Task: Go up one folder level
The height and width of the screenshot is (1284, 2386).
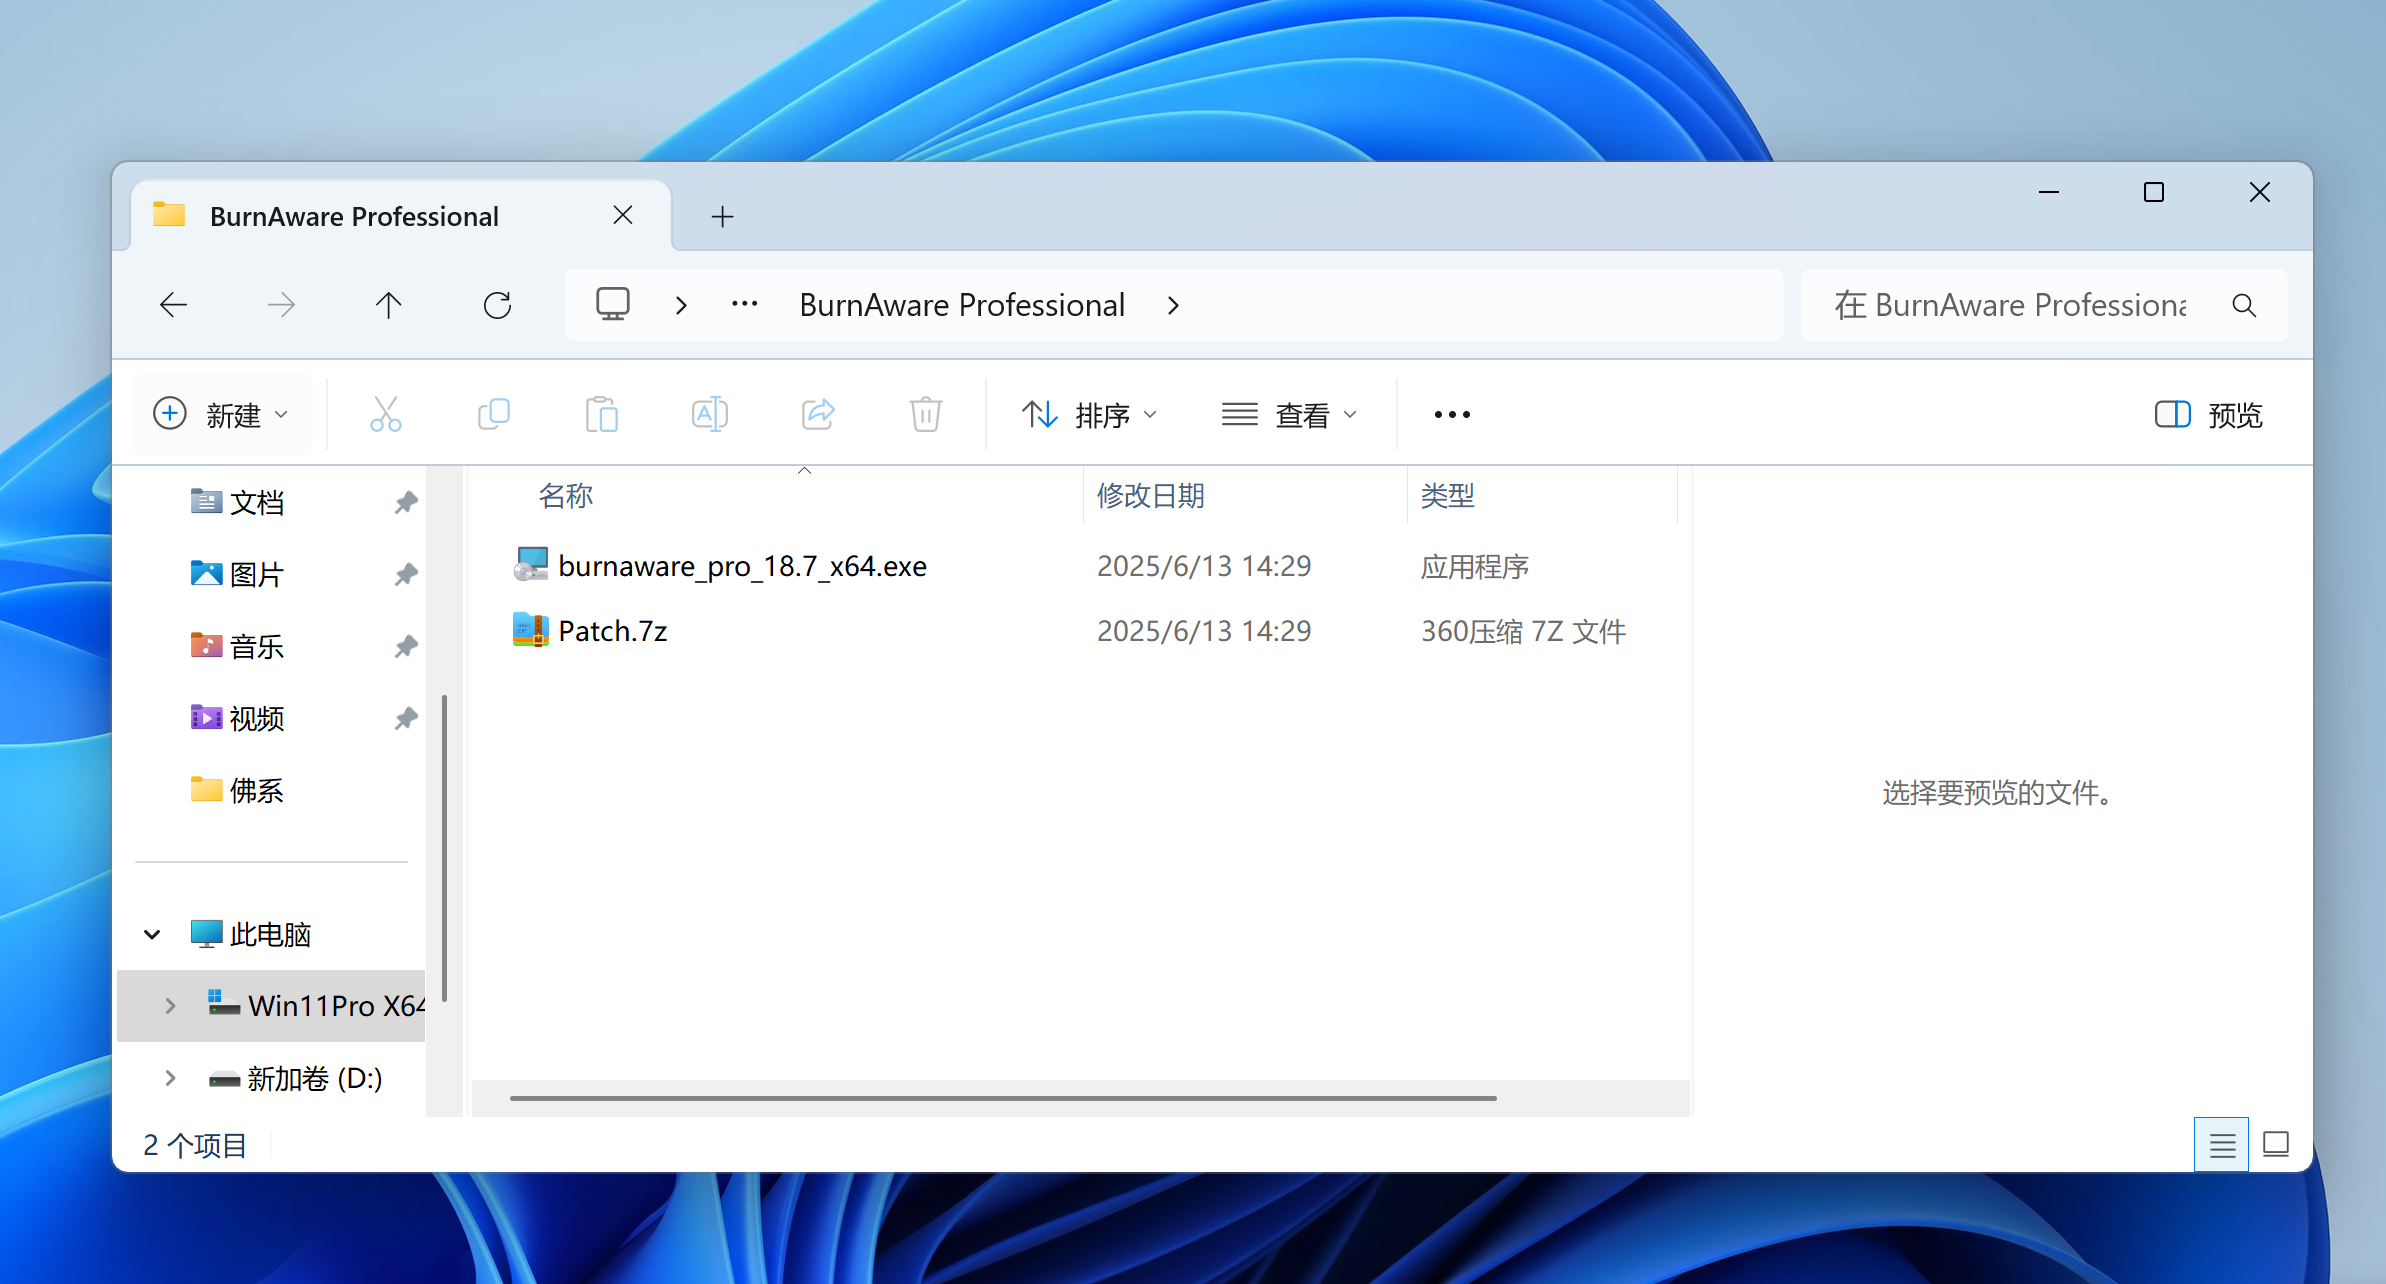Action: 389,305
